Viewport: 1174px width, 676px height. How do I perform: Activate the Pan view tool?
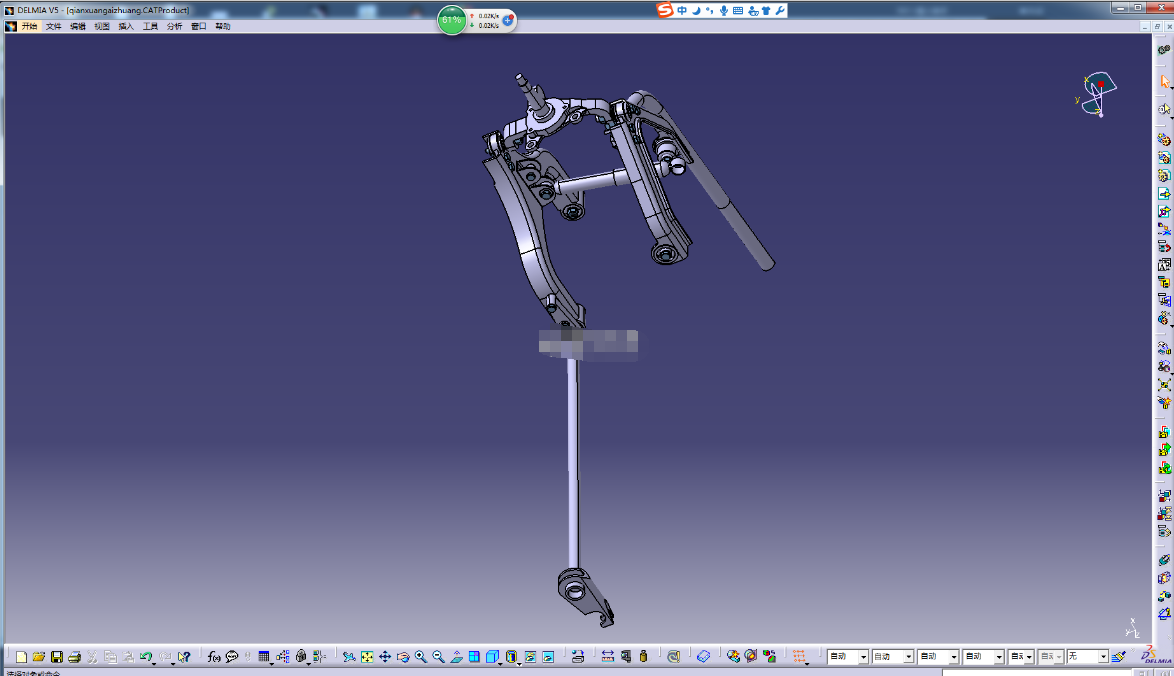(x=385, y=657)
